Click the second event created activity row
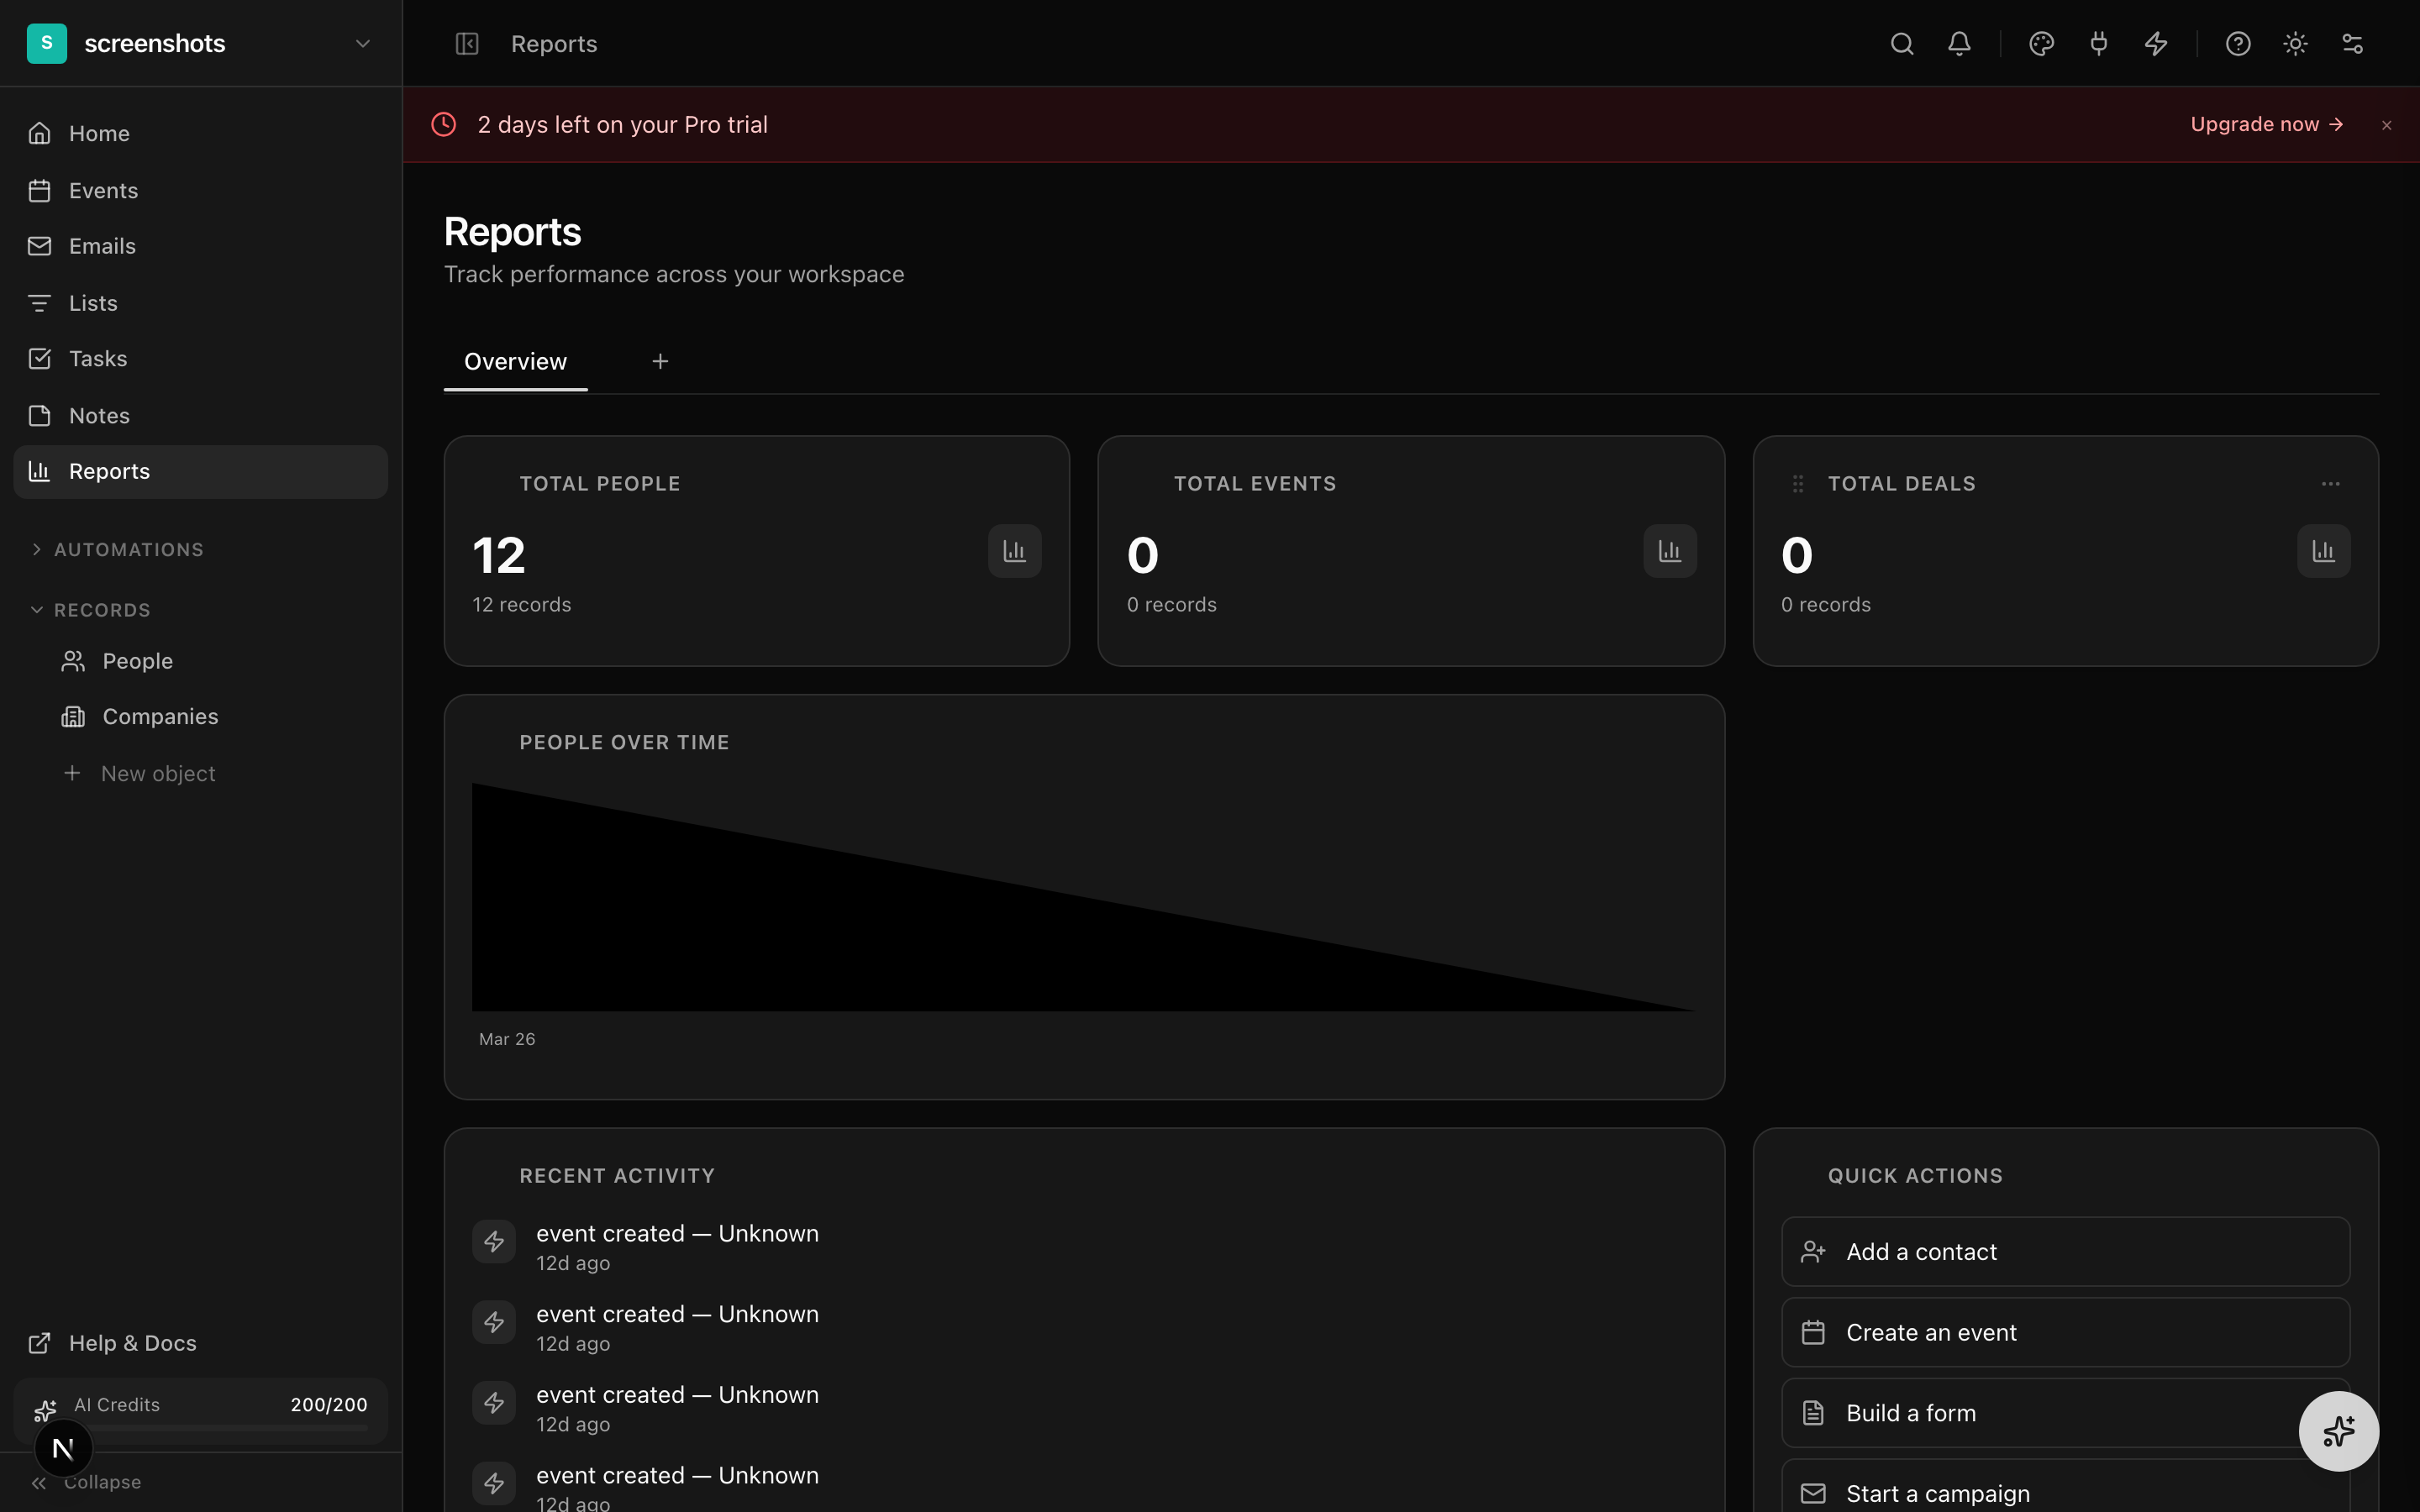2420x1512 pixels. coord(1084,1328)
